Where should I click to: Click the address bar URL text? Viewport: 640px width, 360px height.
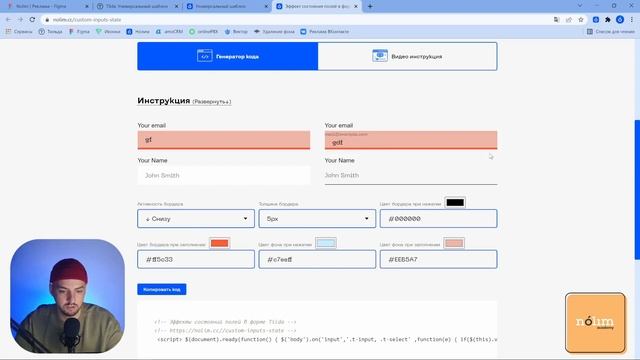pos(87,20)
